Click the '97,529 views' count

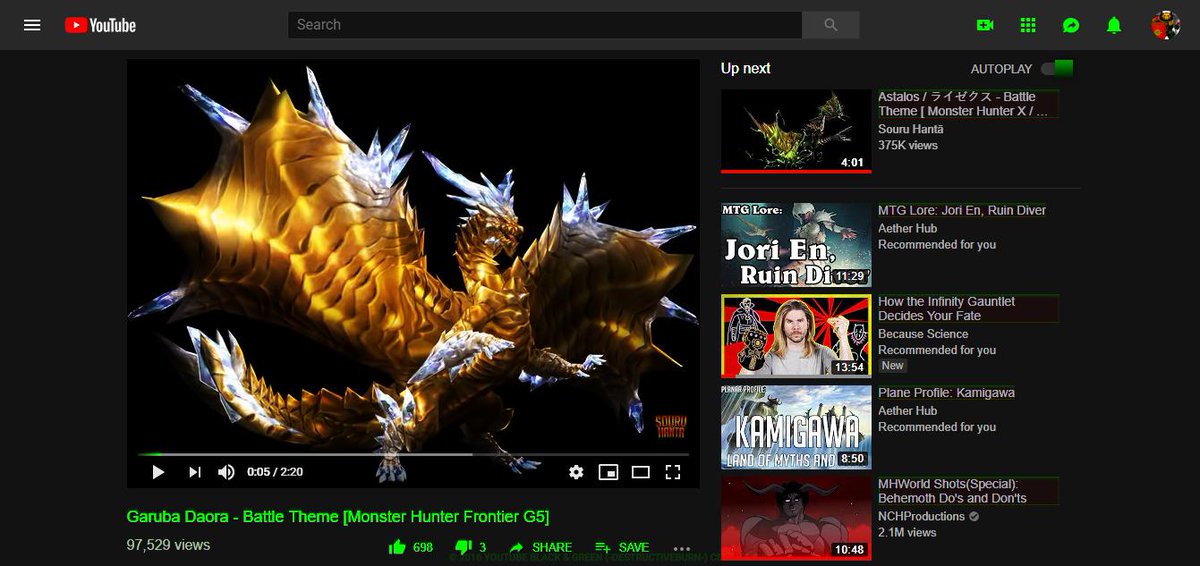(x=168, y=545)
